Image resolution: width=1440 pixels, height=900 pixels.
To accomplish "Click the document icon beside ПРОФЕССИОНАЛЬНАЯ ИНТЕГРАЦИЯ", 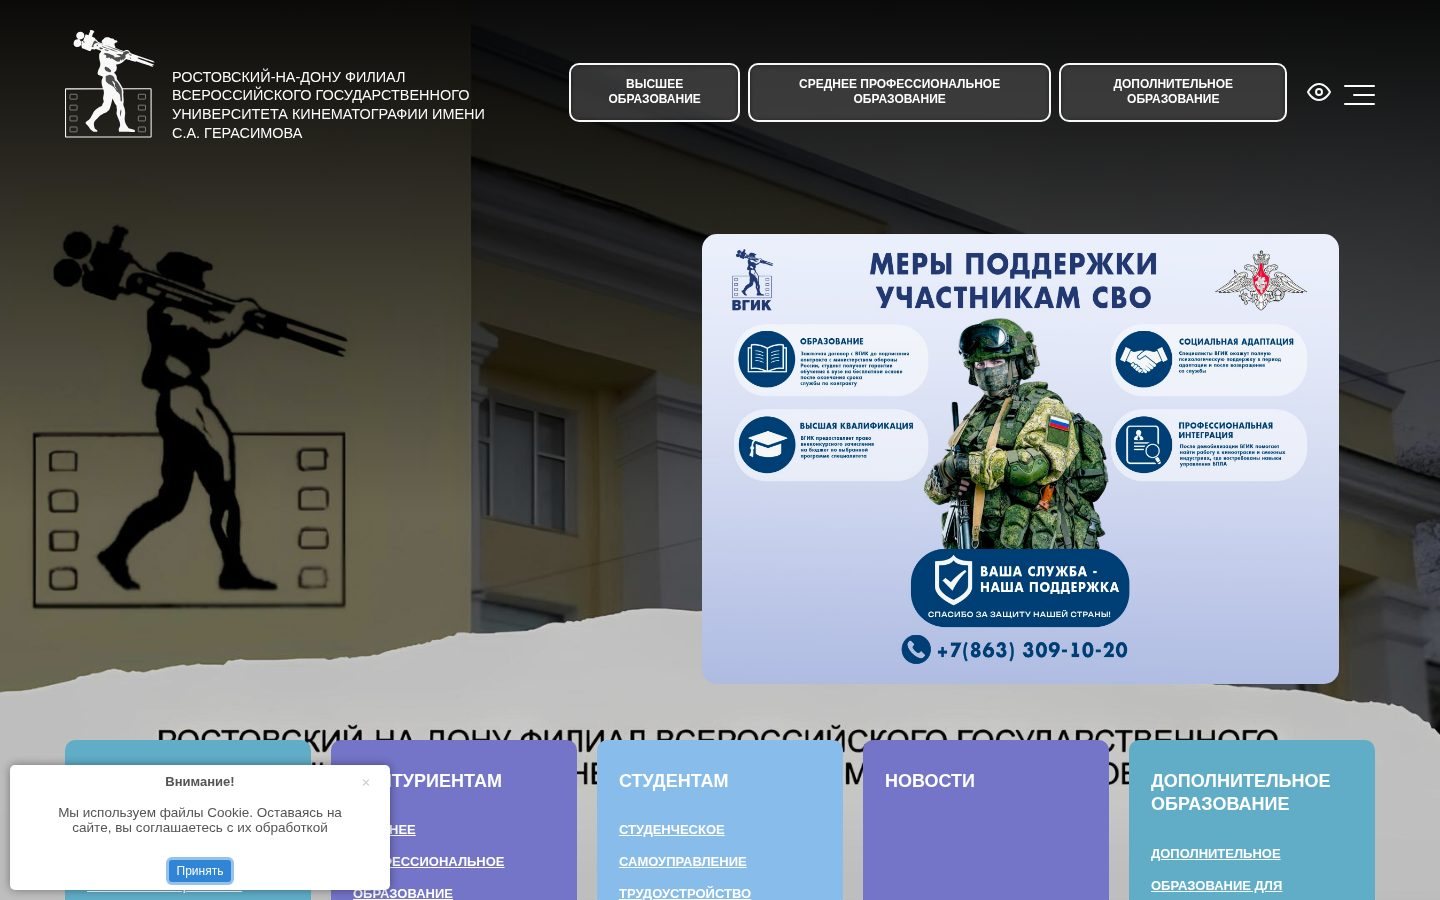I will 1143,444.
